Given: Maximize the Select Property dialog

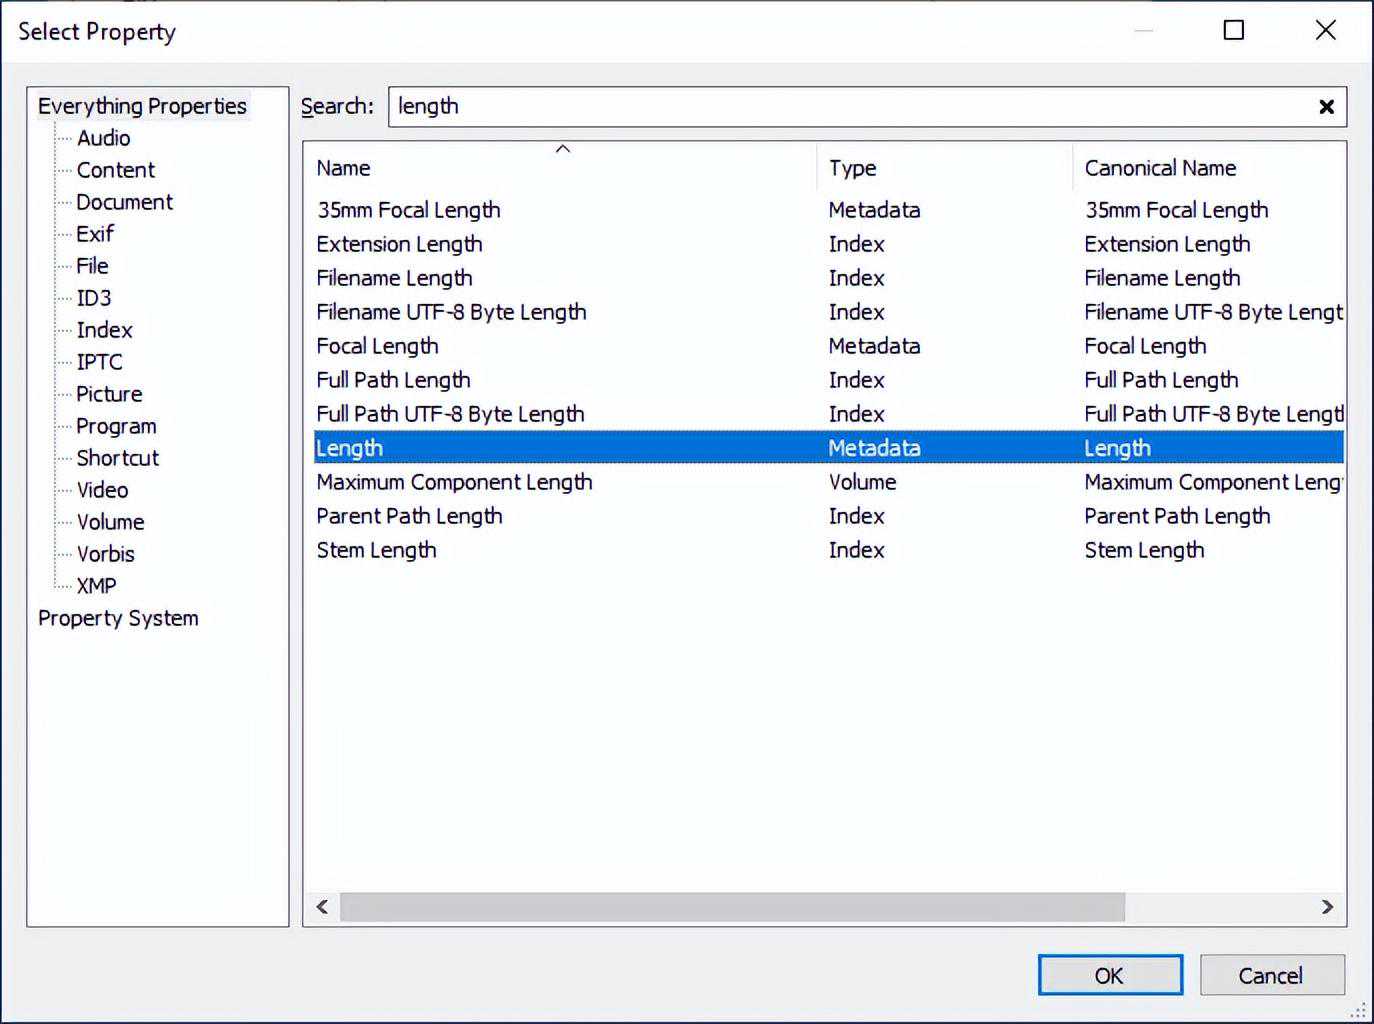Looking at the screenshot, I should click(x=1234, y=31).
